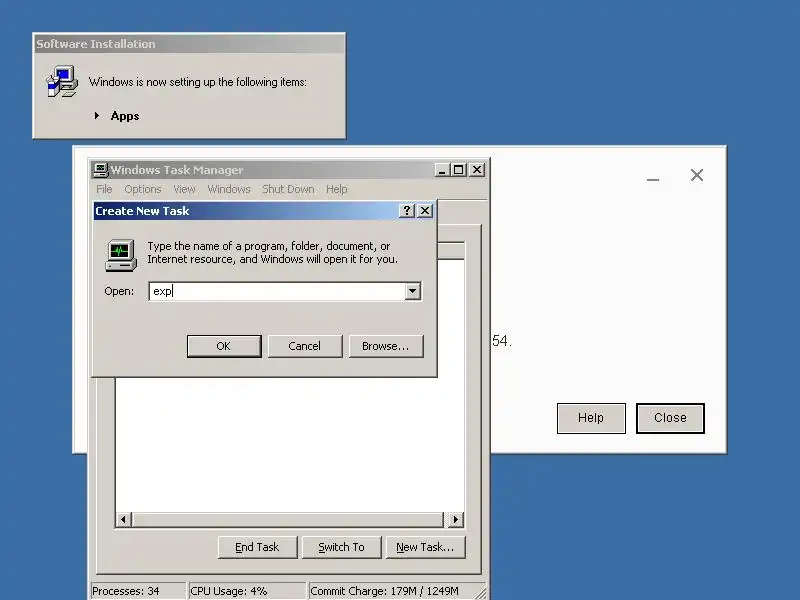Close the Create New Task dialog with X
This screenshot has height=600, width=800.
click(x=425, y=211)
